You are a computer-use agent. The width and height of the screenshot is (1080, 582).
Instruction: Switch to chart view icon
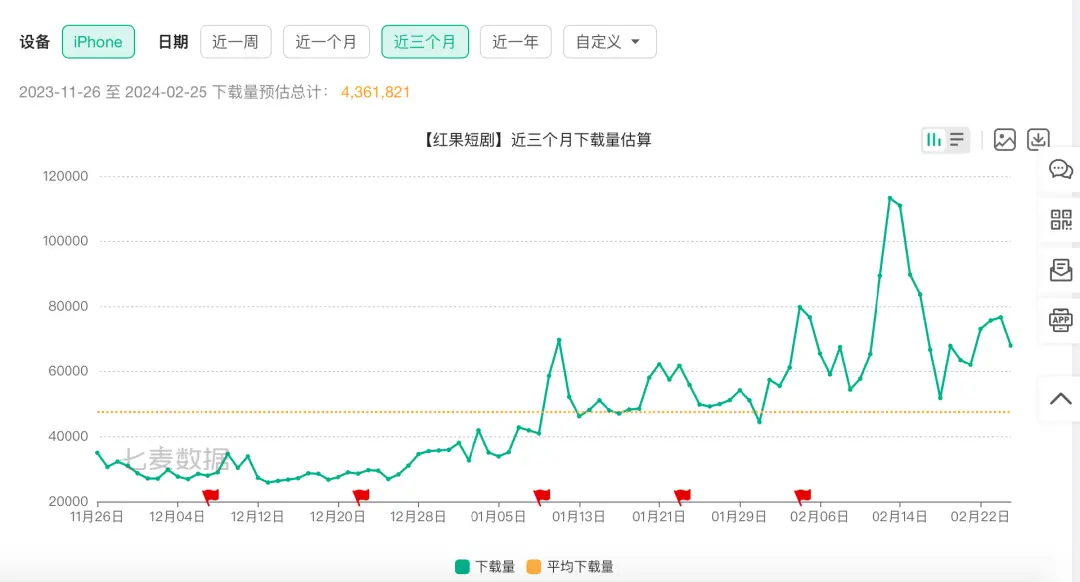[934, 140]
